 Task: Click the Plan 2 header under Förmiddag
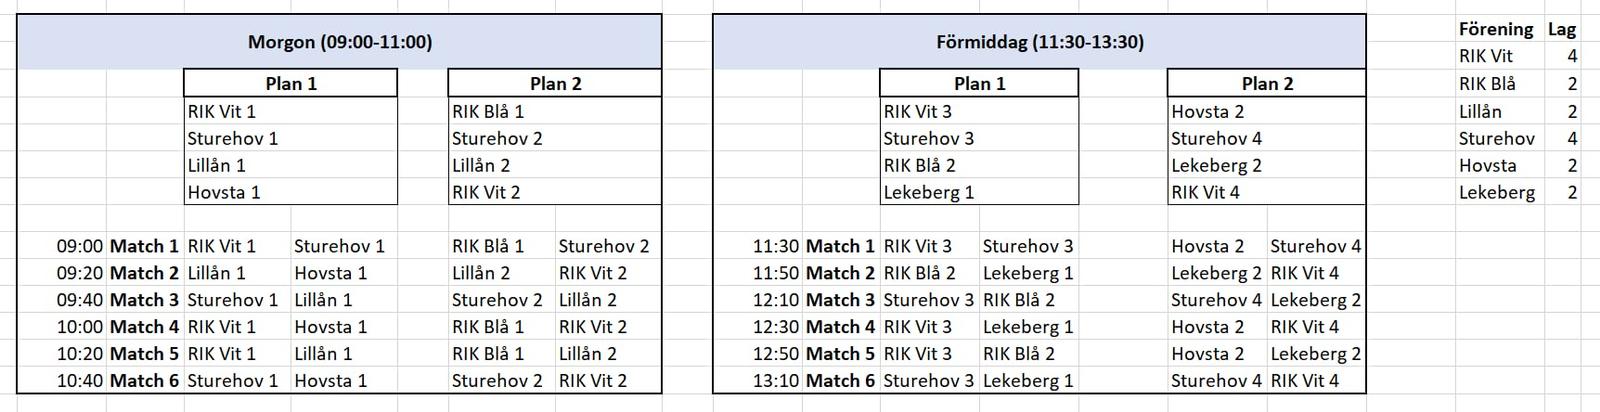(1266, 83)
